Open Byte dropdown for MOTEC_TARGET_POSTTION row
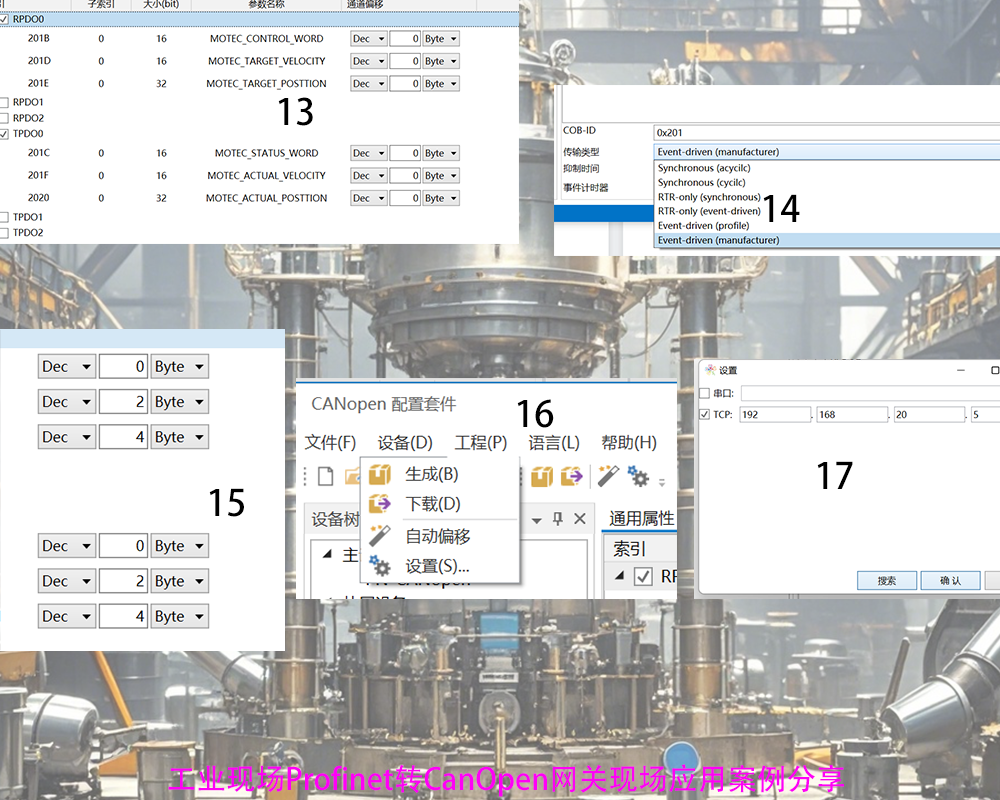This screenshot has height=800, width=1000. click(x=441, y=83)
